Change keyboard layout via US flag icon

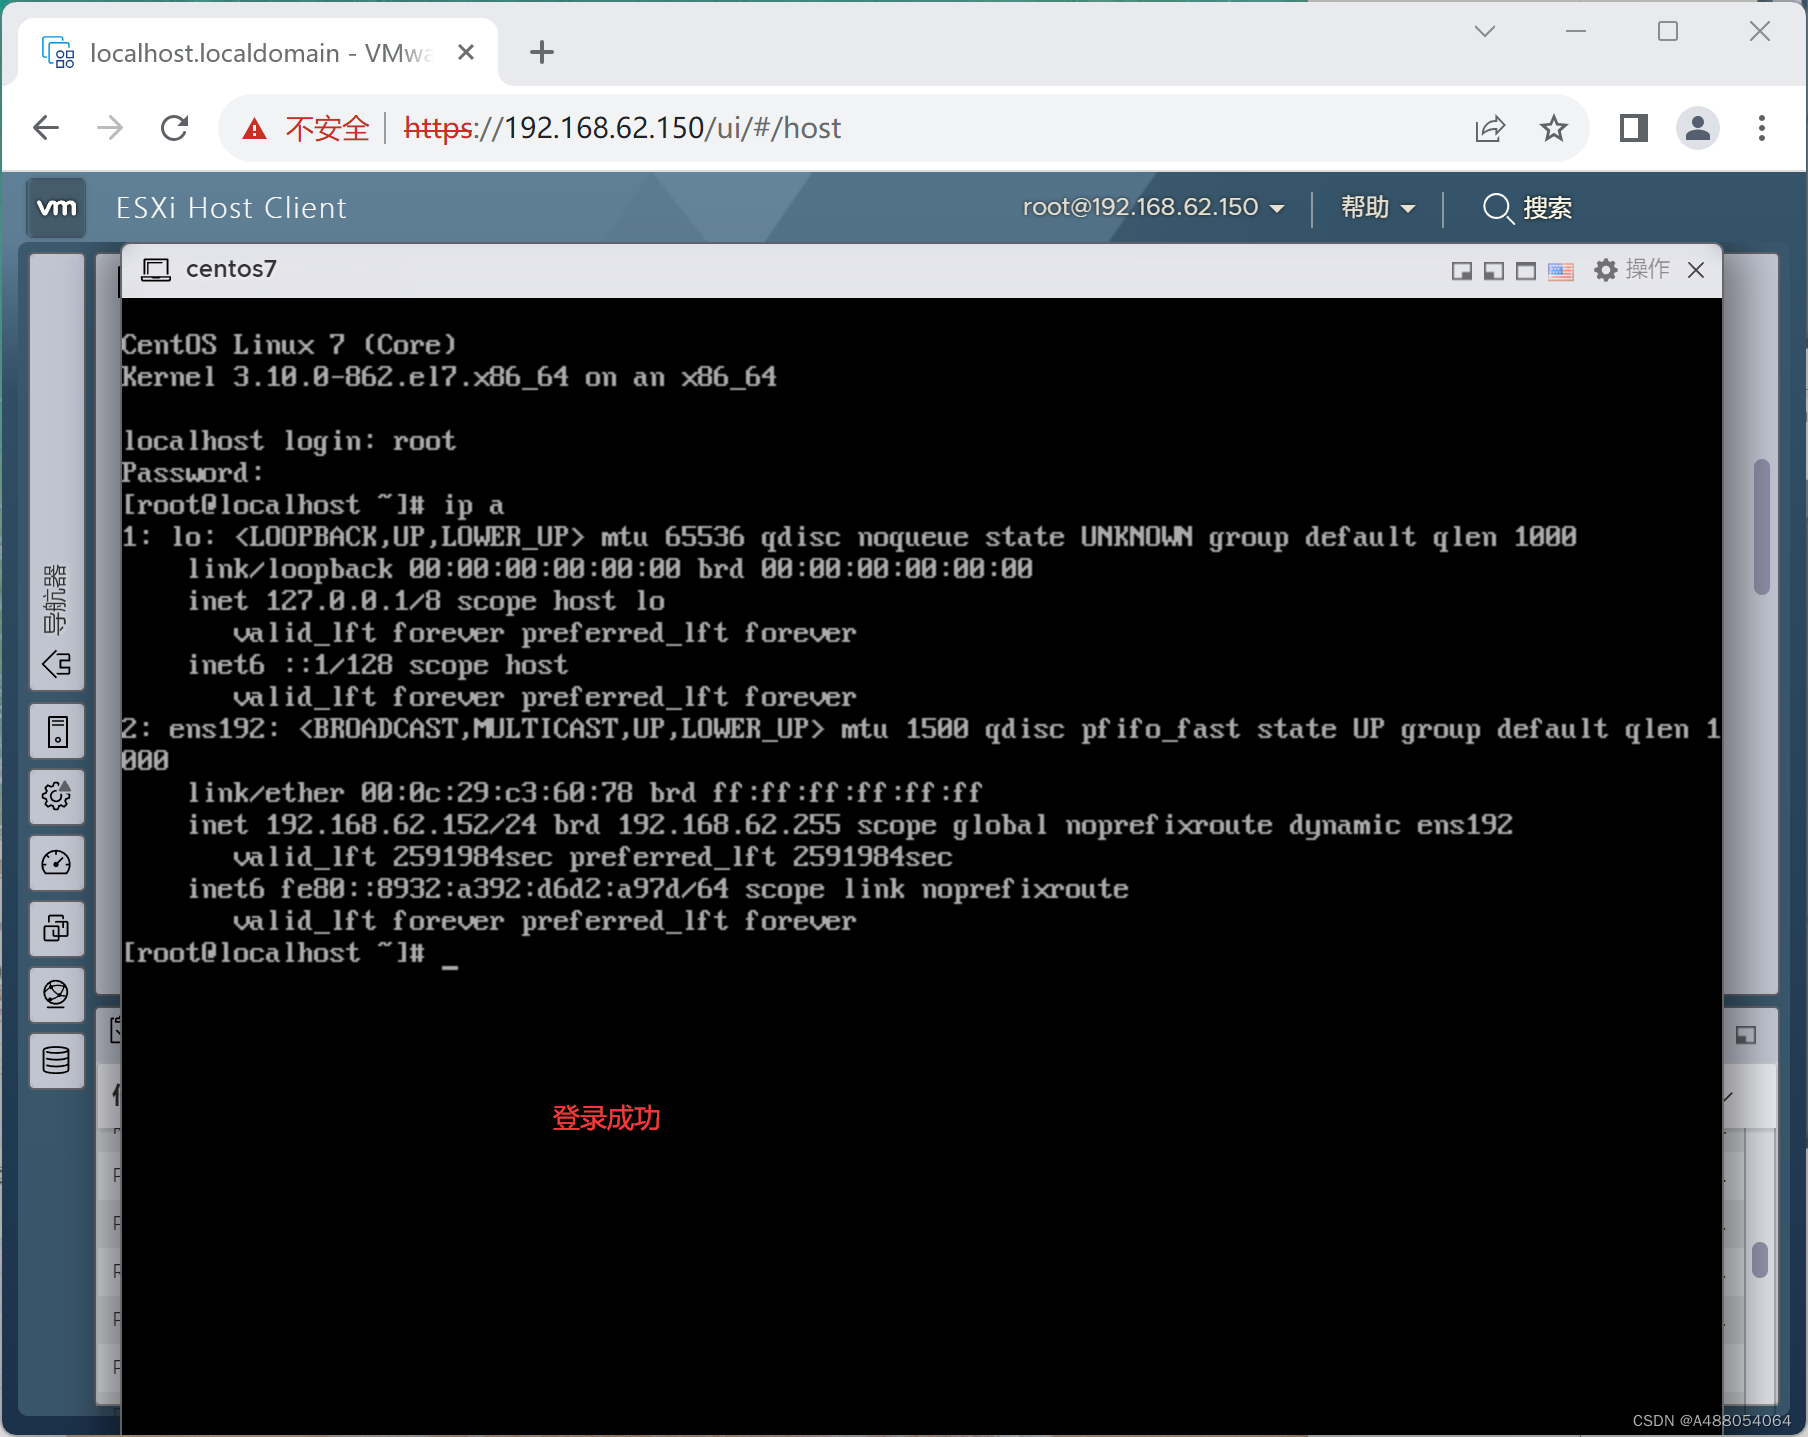coord(1561,271)
